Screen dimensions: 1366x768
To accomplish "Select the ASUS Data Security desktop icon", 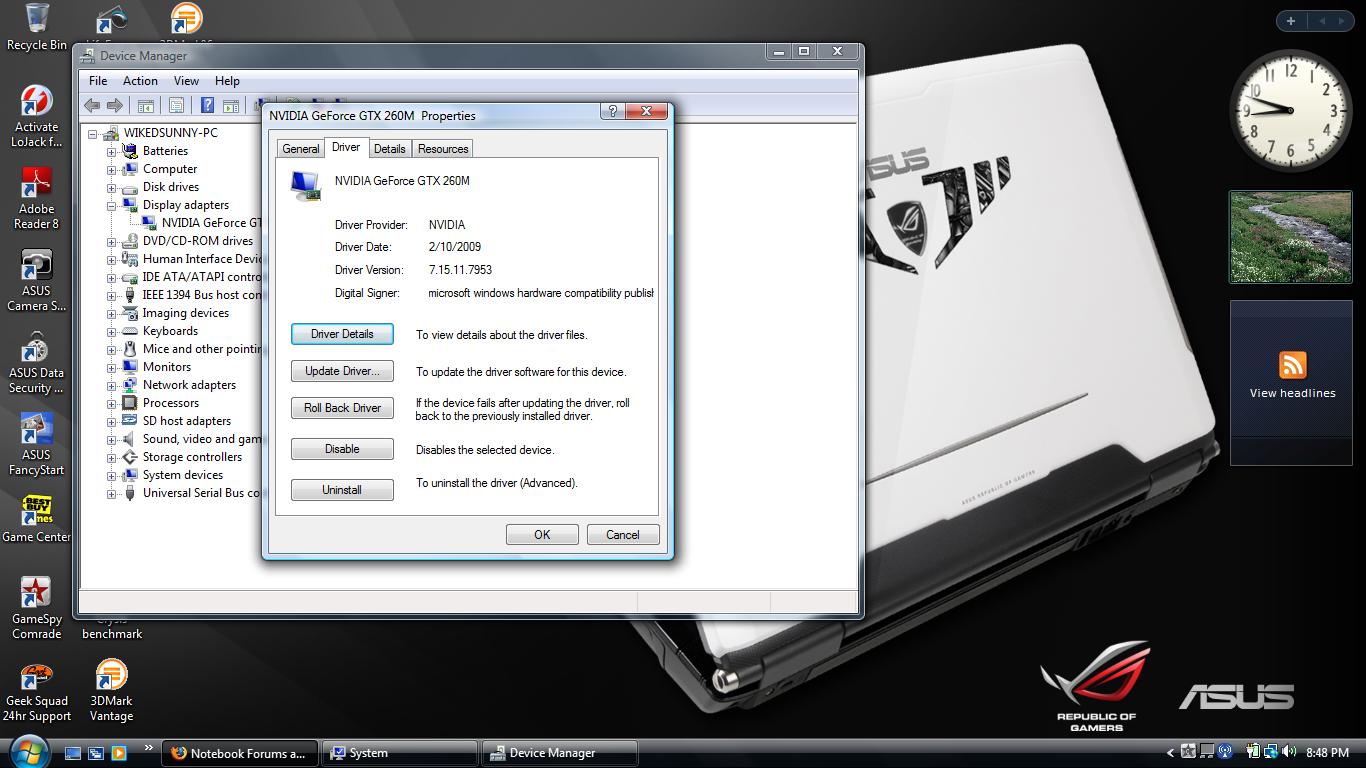I will click(37, 363).
